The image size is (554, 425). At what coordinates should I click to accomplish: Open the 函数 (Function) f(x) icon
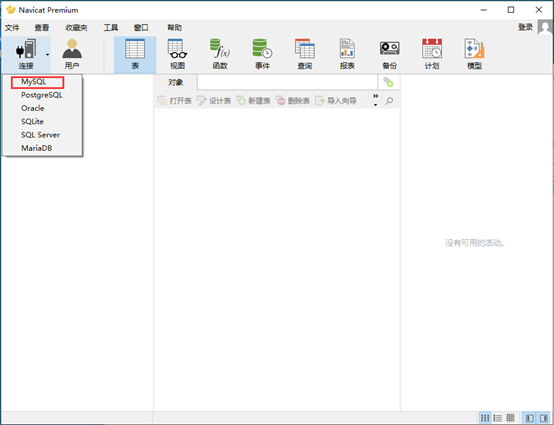[220, 54]
